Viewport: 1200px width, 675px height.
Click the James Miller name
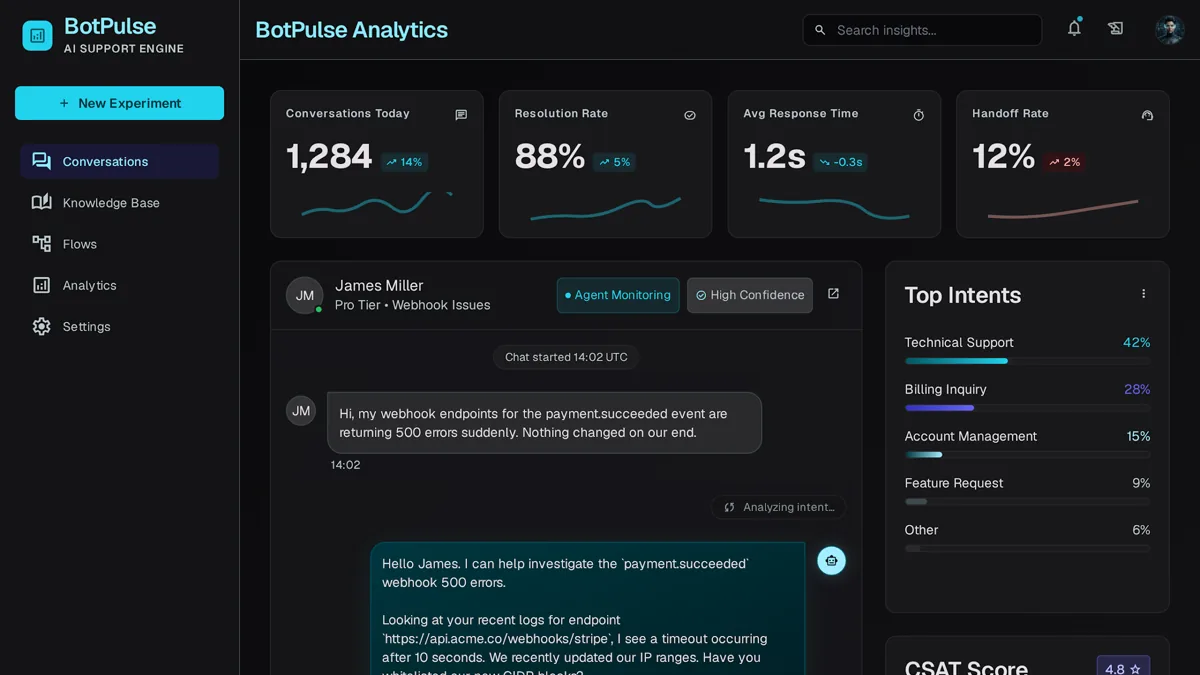379,286
